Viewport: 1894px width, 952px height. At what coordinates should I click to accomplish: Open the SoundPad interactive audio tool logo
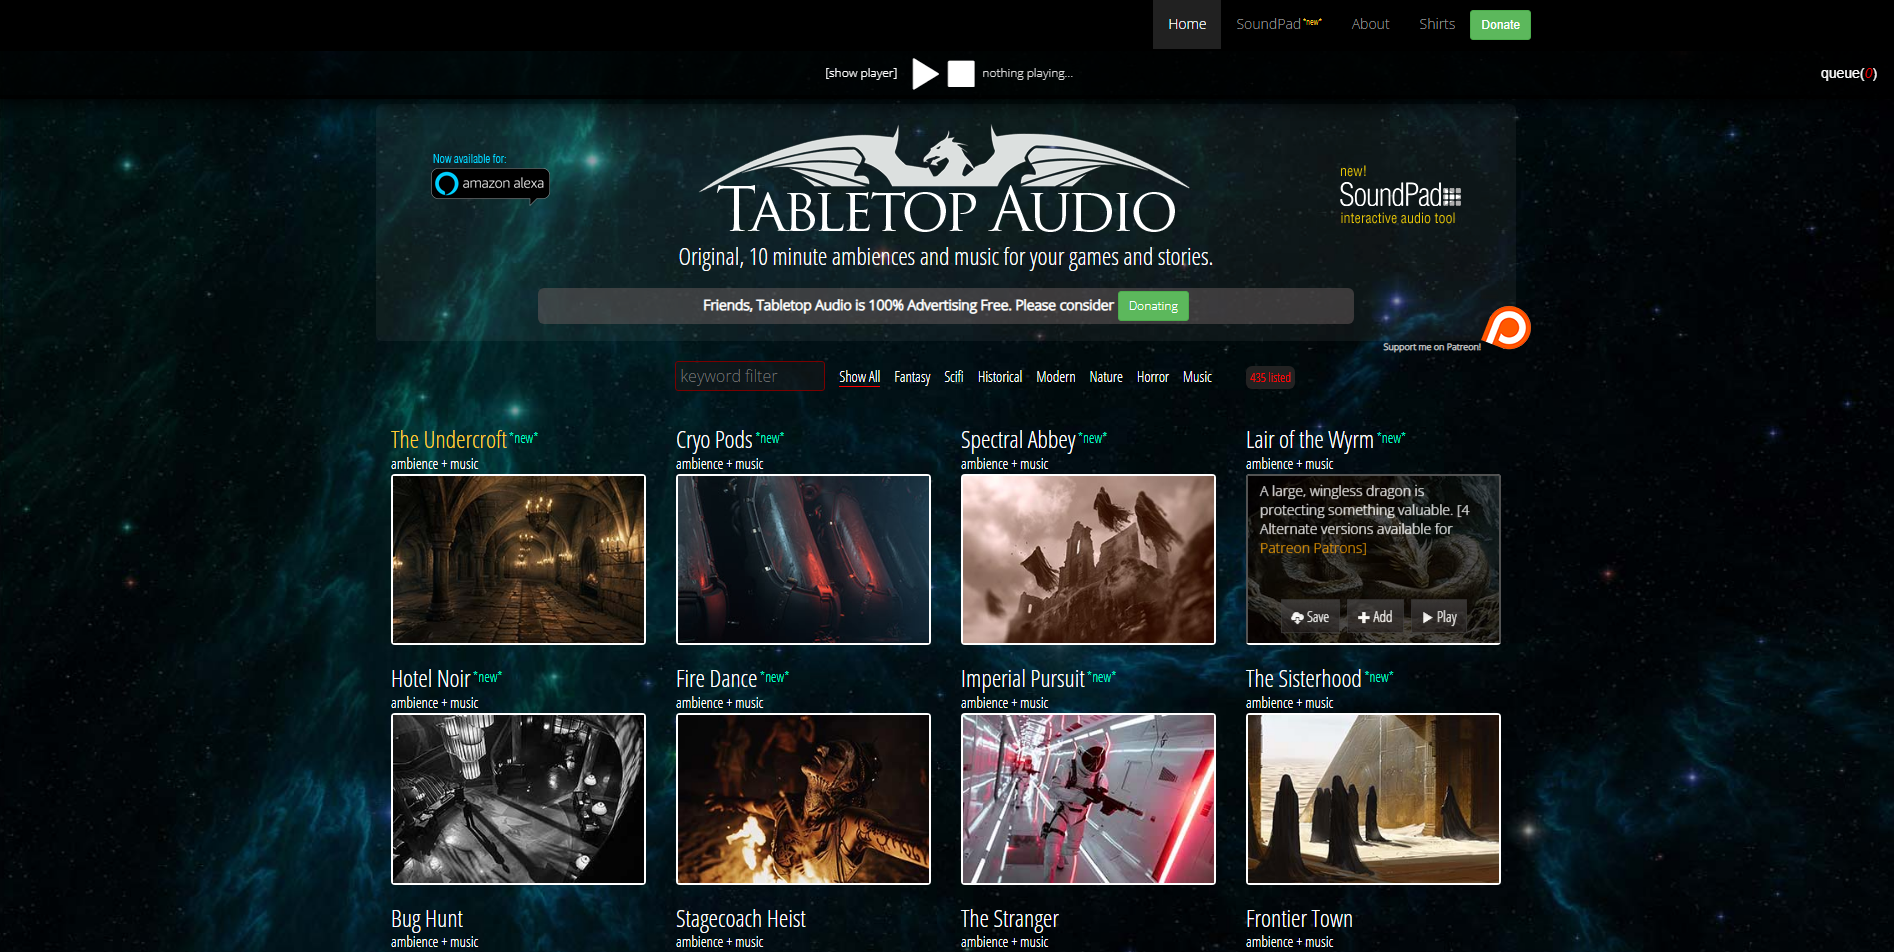coord(1399,197)
